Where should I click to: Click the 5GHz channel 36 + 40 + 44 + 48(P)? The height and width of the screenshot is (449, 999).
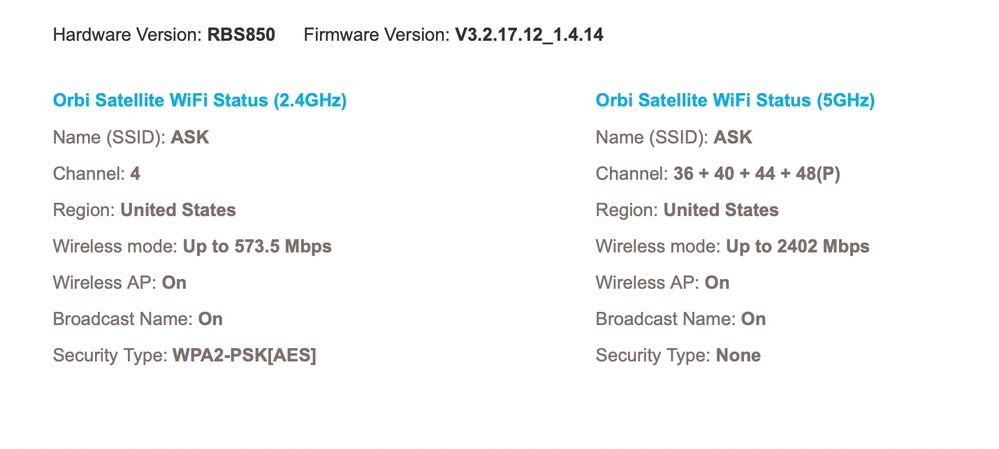tap(757, 173)
